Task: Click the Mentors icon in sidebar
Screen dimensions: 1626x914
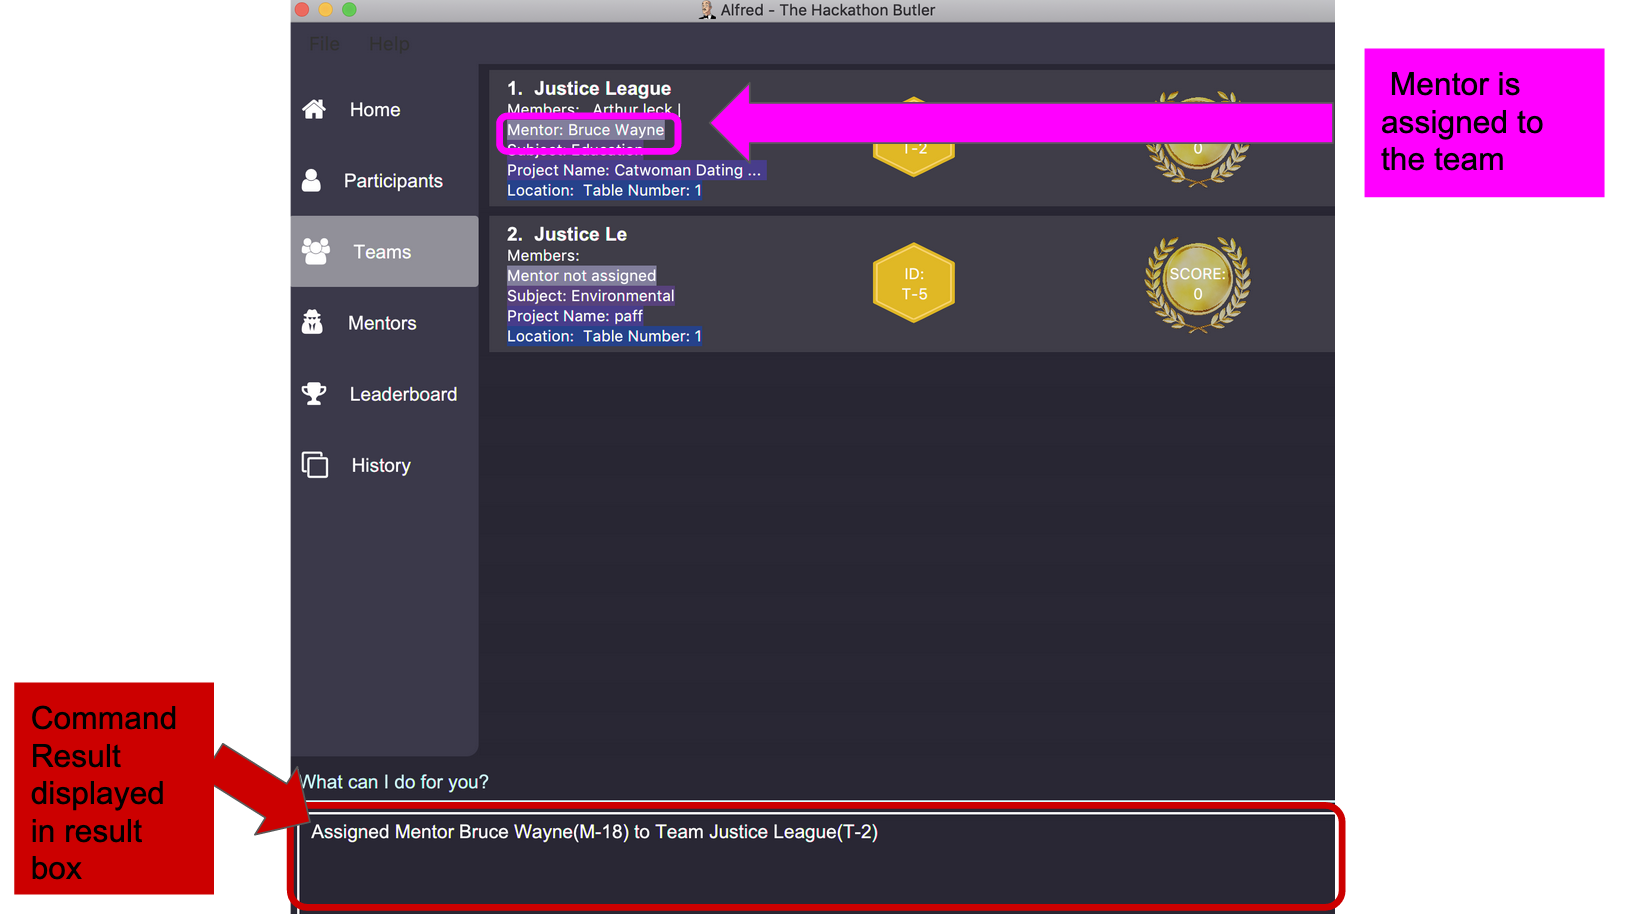Action: pos(312,322)
